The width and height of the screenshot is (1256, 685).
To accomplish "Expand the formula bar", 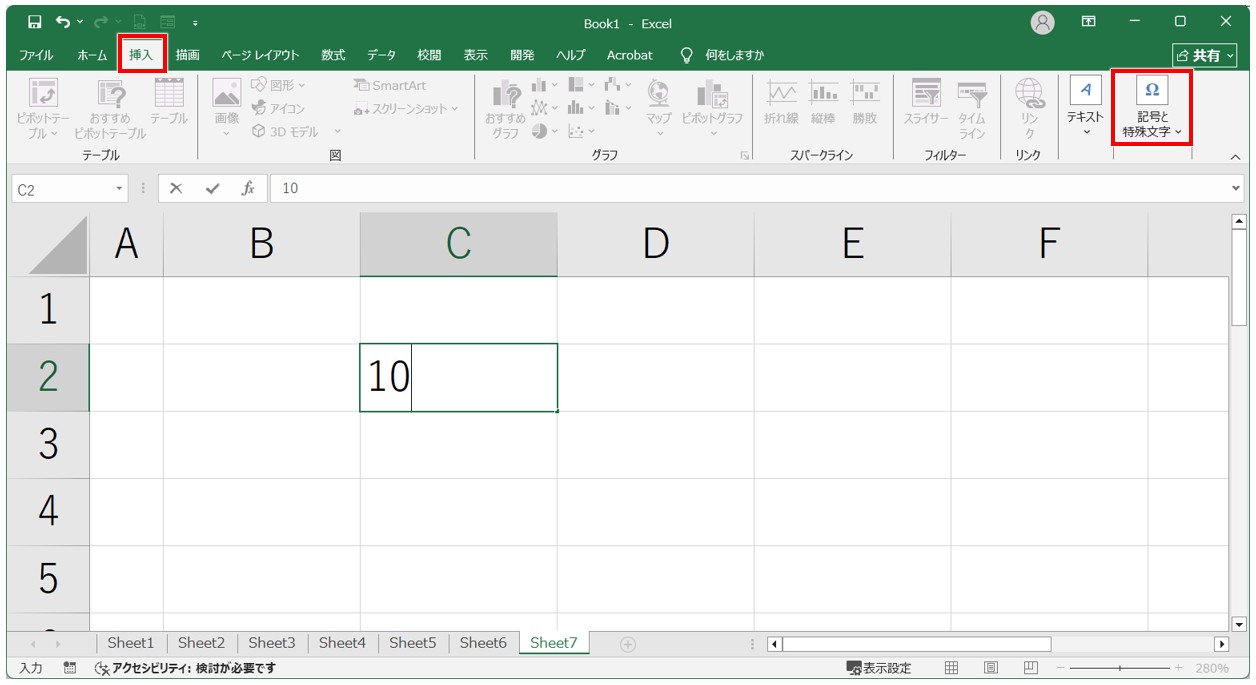I will 1236,188.
